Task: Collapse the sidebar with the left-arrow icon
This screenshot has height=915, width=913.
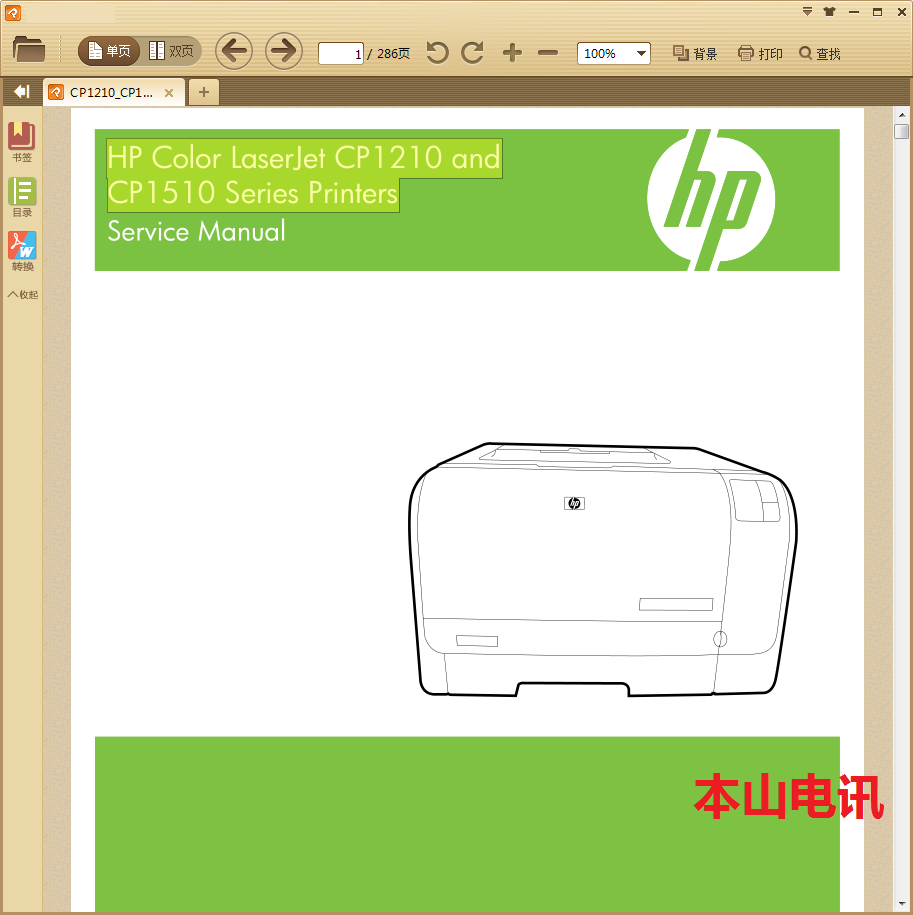Action: (22, 92)
